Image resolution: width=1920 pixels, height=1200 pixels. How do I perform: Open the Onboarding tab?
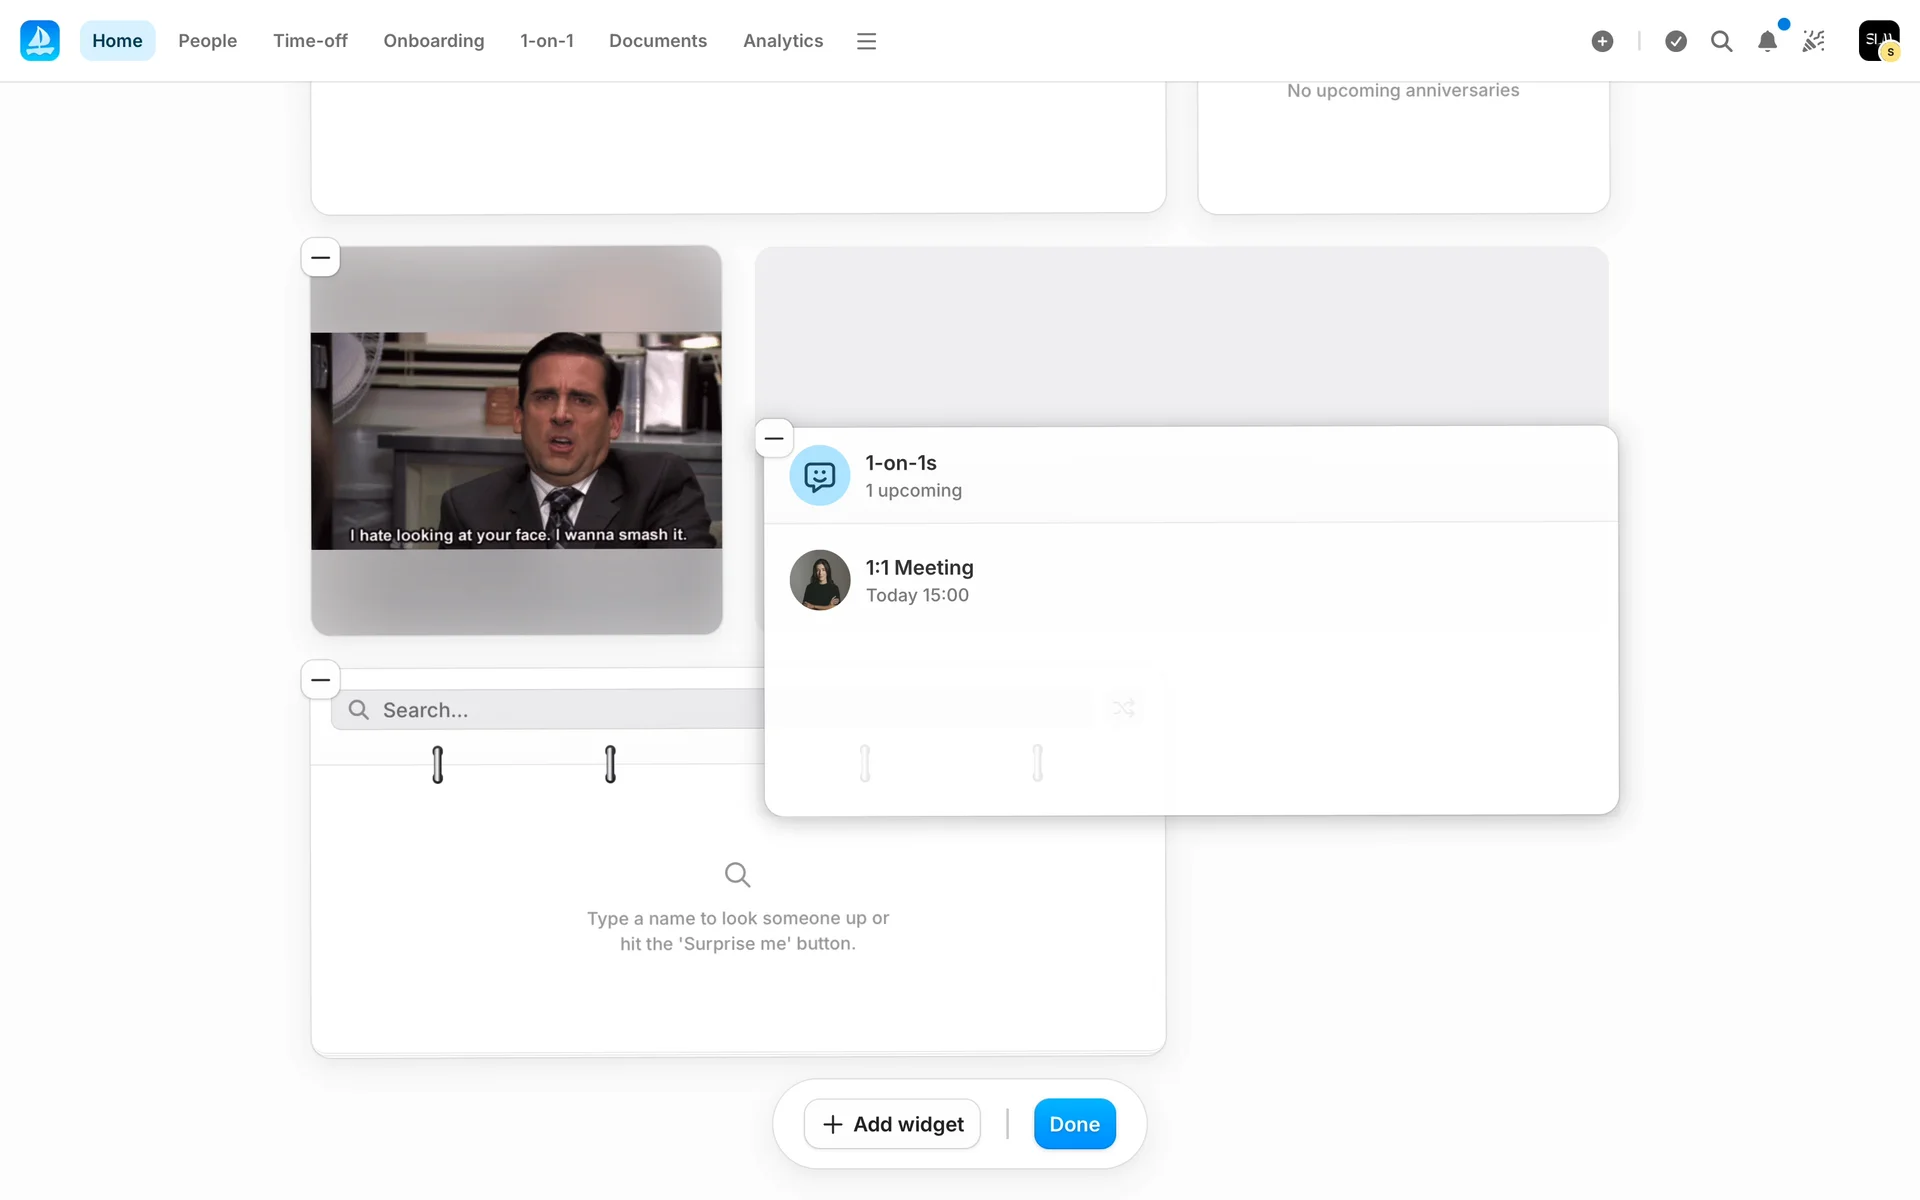click(x=433, y=41)
